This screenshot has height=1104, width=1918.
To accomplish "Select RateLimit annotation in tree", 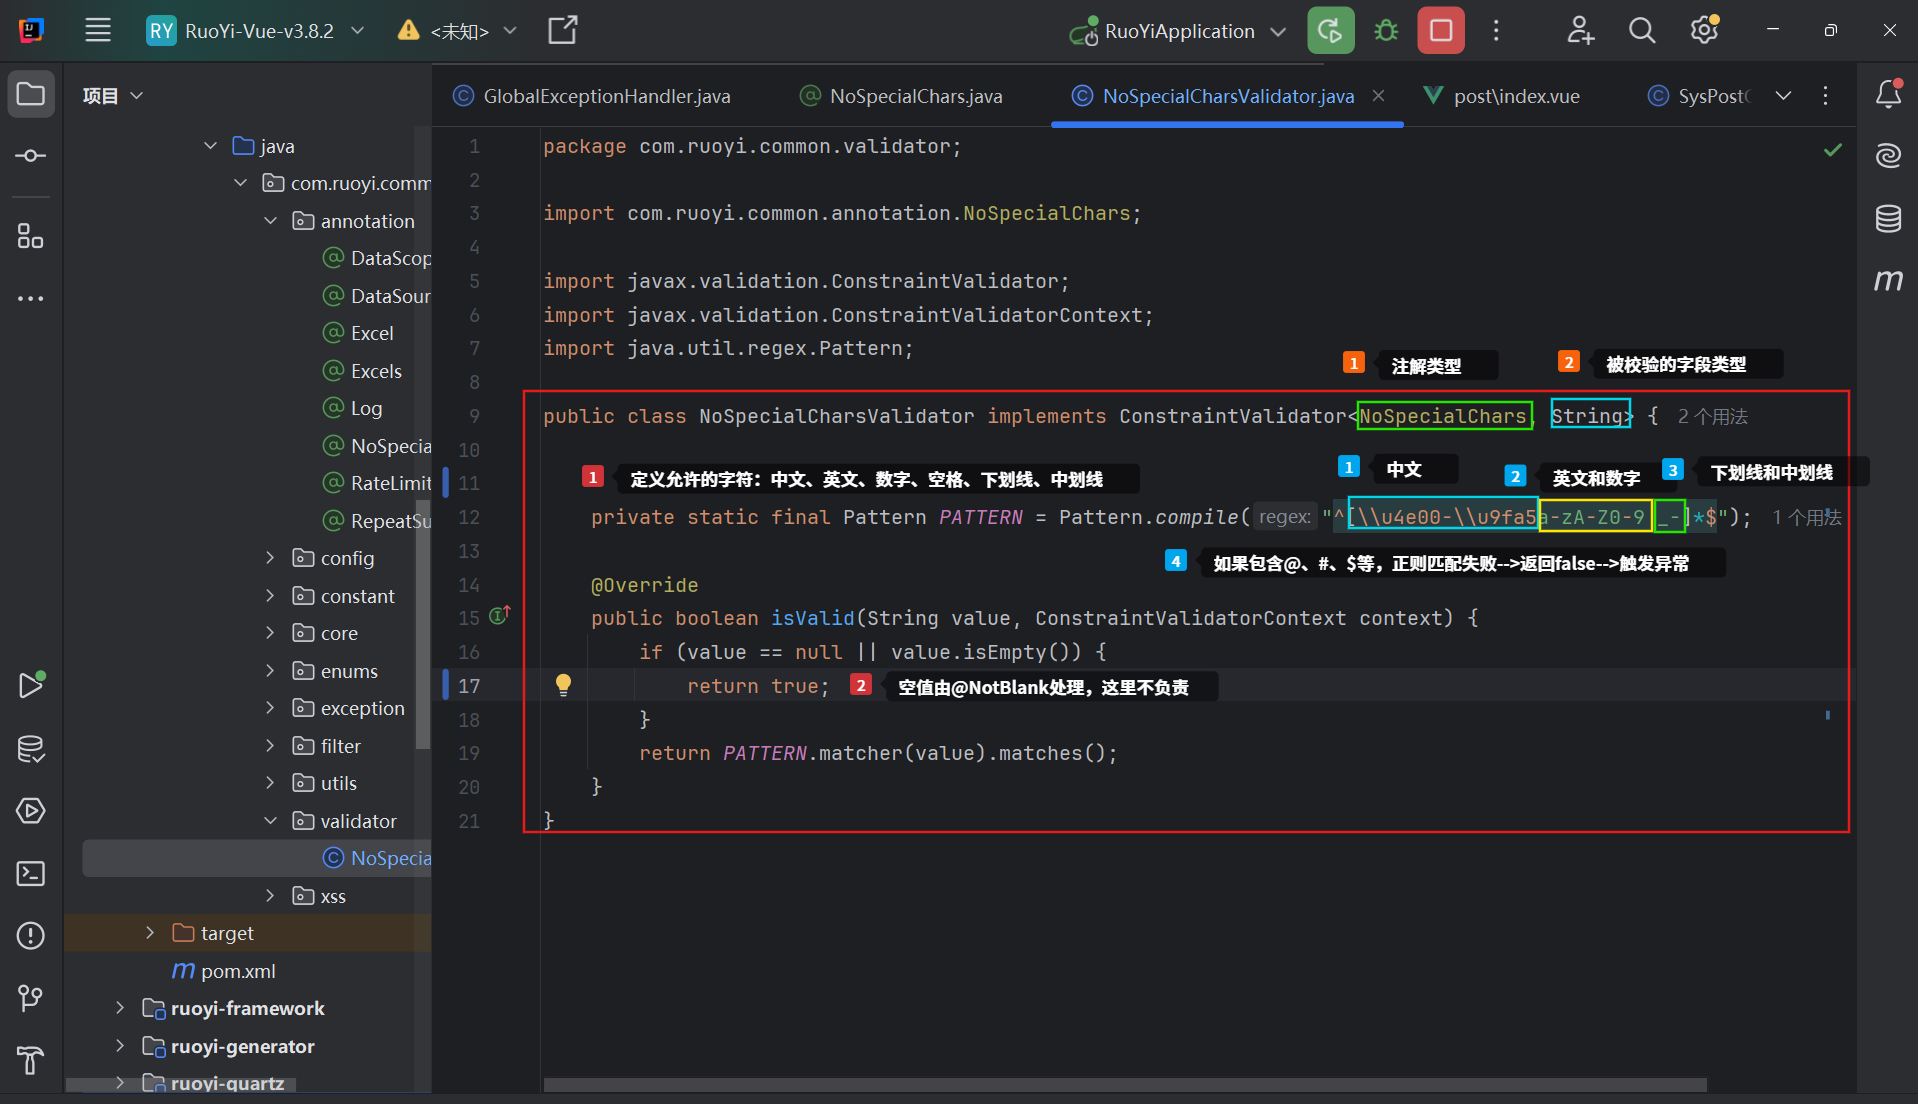I will (x=377, y=483).
